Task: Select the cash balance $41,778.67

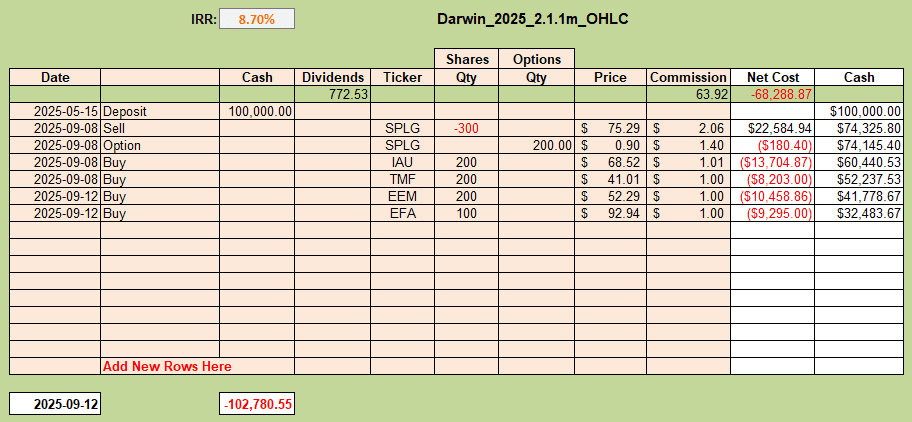Action: (x=858, y=196)
